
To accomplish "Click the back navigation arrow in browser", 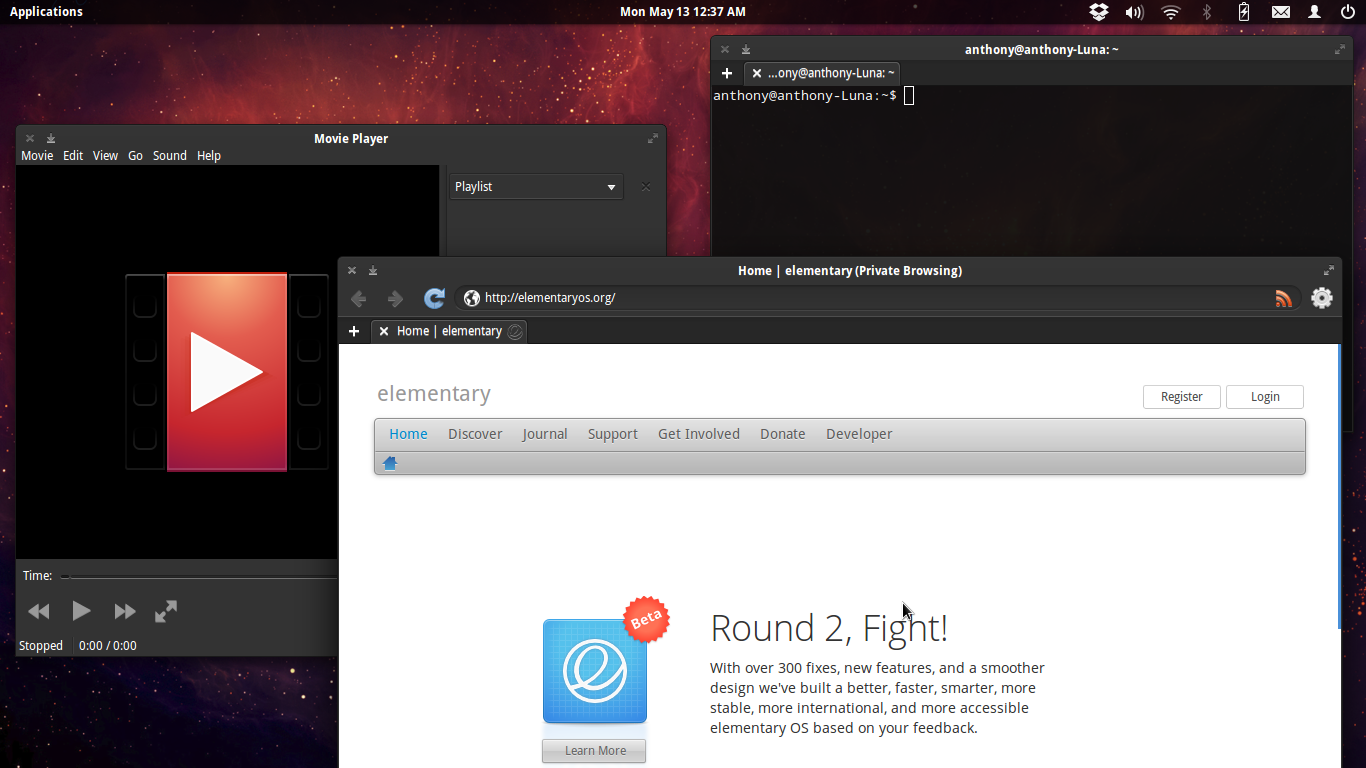I will point(358,297).
